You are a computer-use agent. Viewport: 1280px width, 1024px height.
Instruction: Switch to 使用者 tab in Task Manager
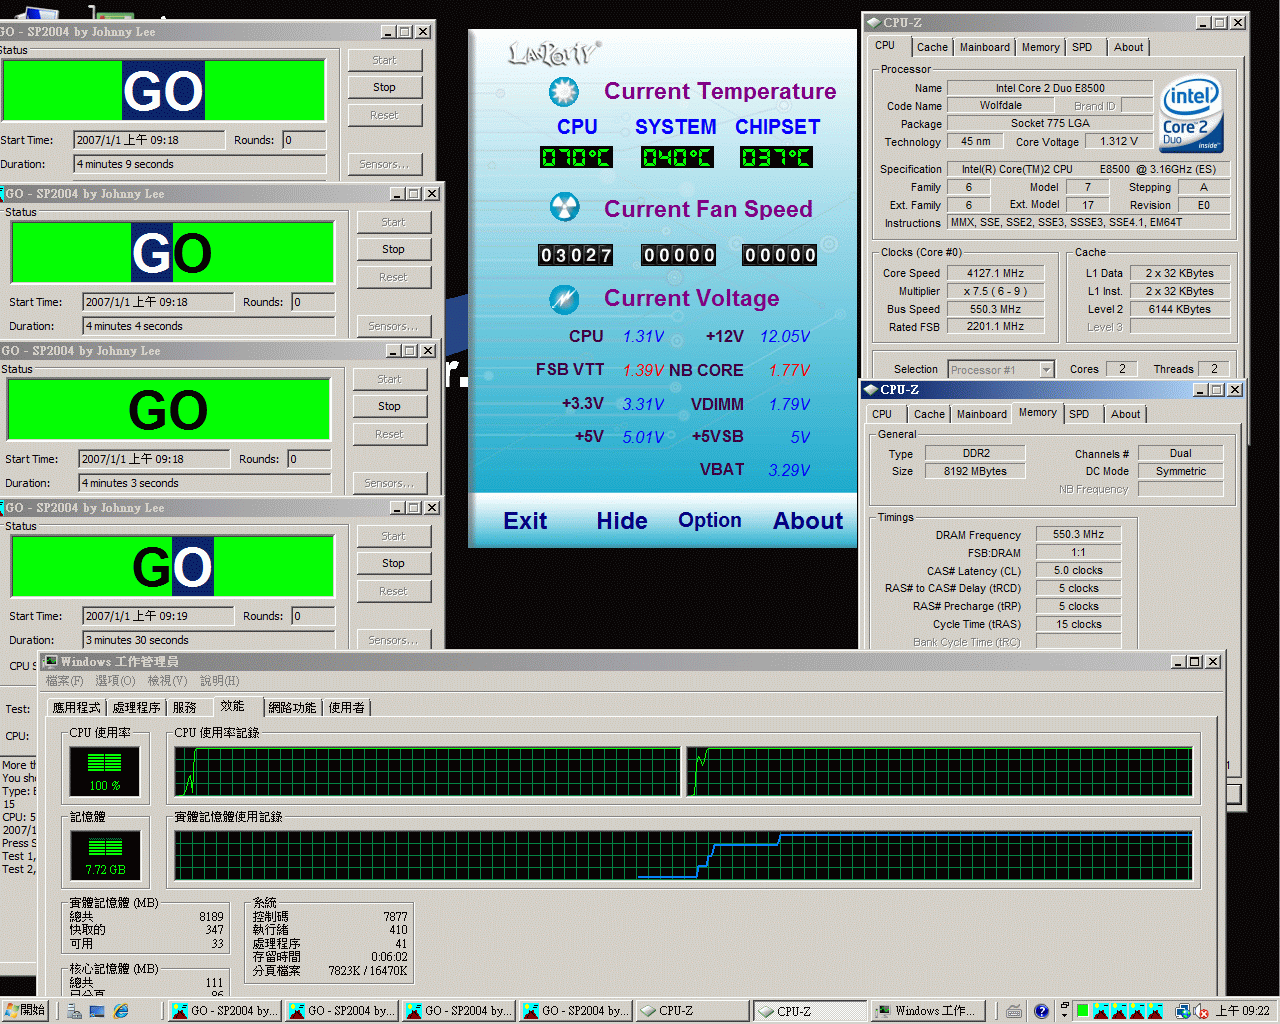(347, 708)
